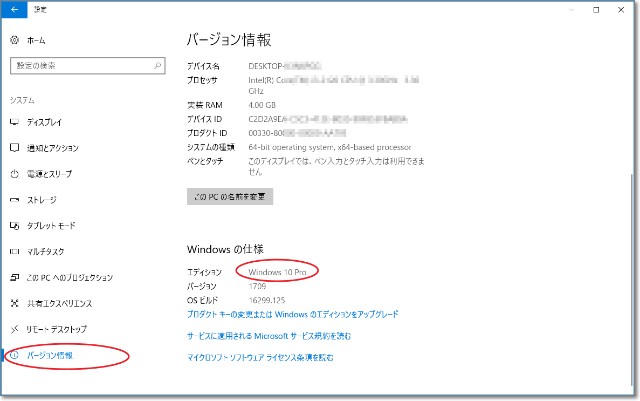Open ホーム via the gear icon
This screenshot has height=401, width=640.
14,40
